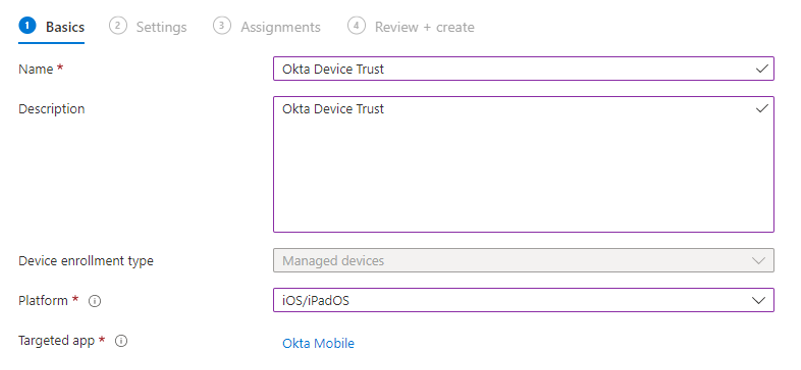Click the Platform info icon
This screenshot has height=370, width=801.
[95, 302]
